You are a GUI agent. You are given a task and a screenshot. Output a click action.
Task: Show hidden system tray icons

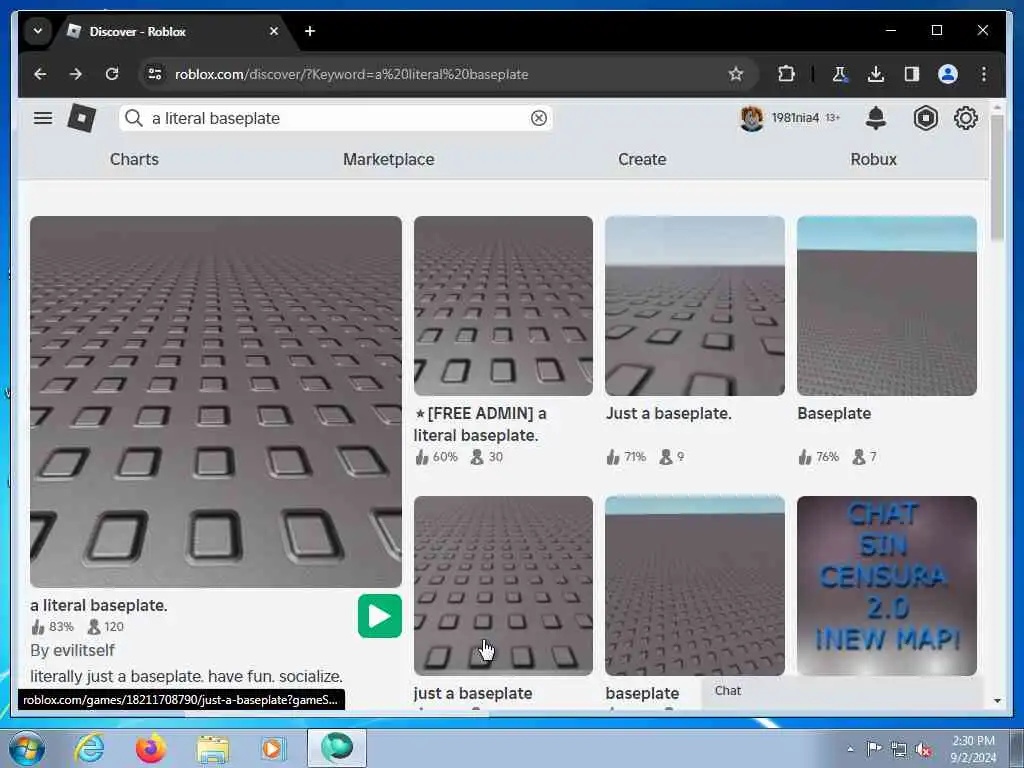pos(850,749)
